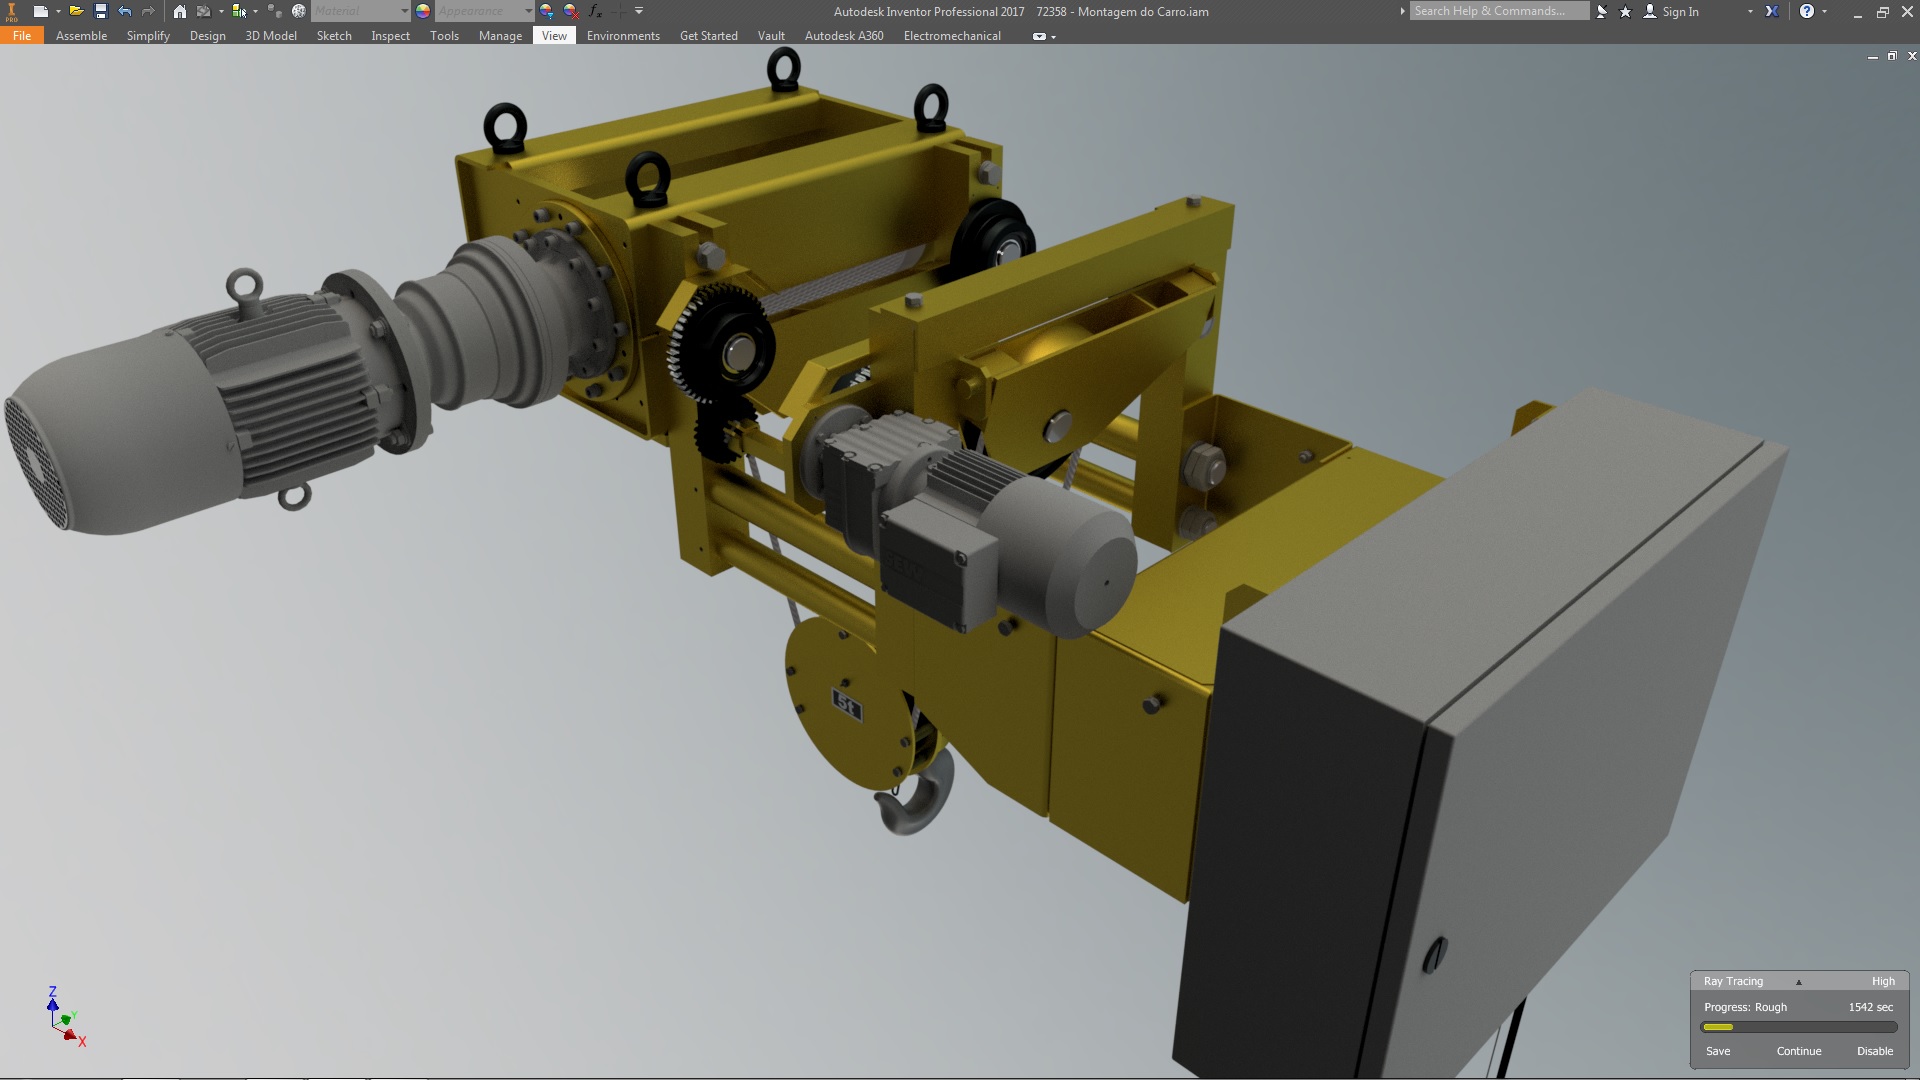Collapse the Ray Tracing panel arrow

click(x=1798, y=982)
